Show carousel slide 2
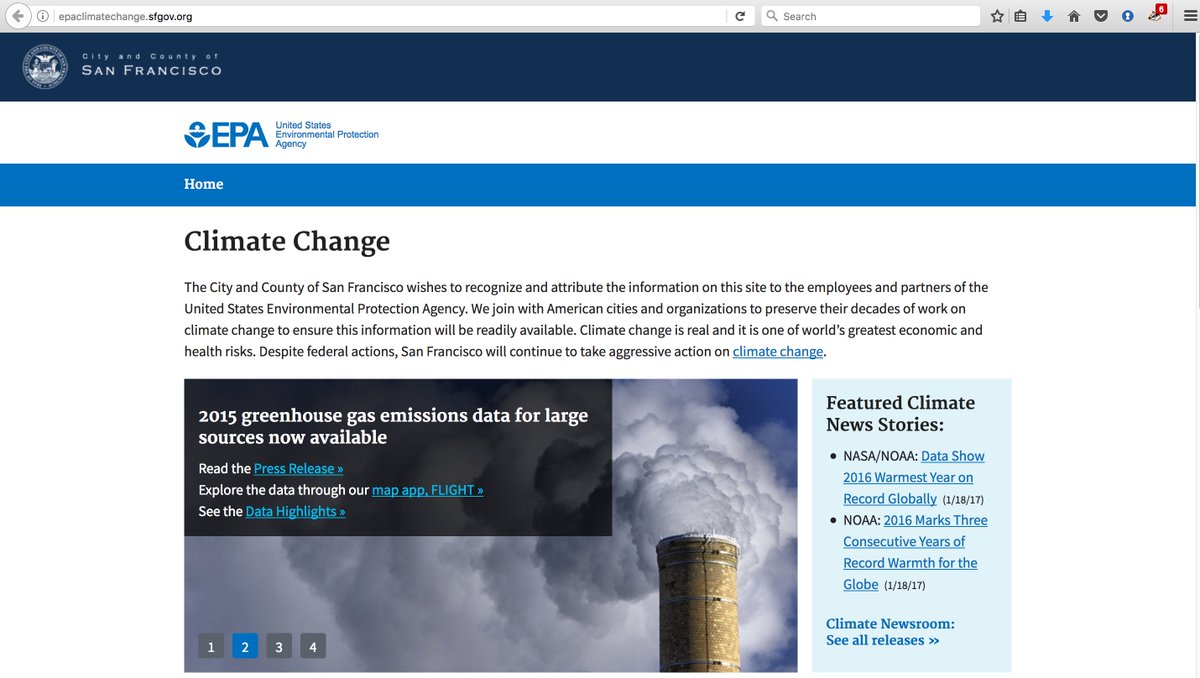 [x=245, y=646]
